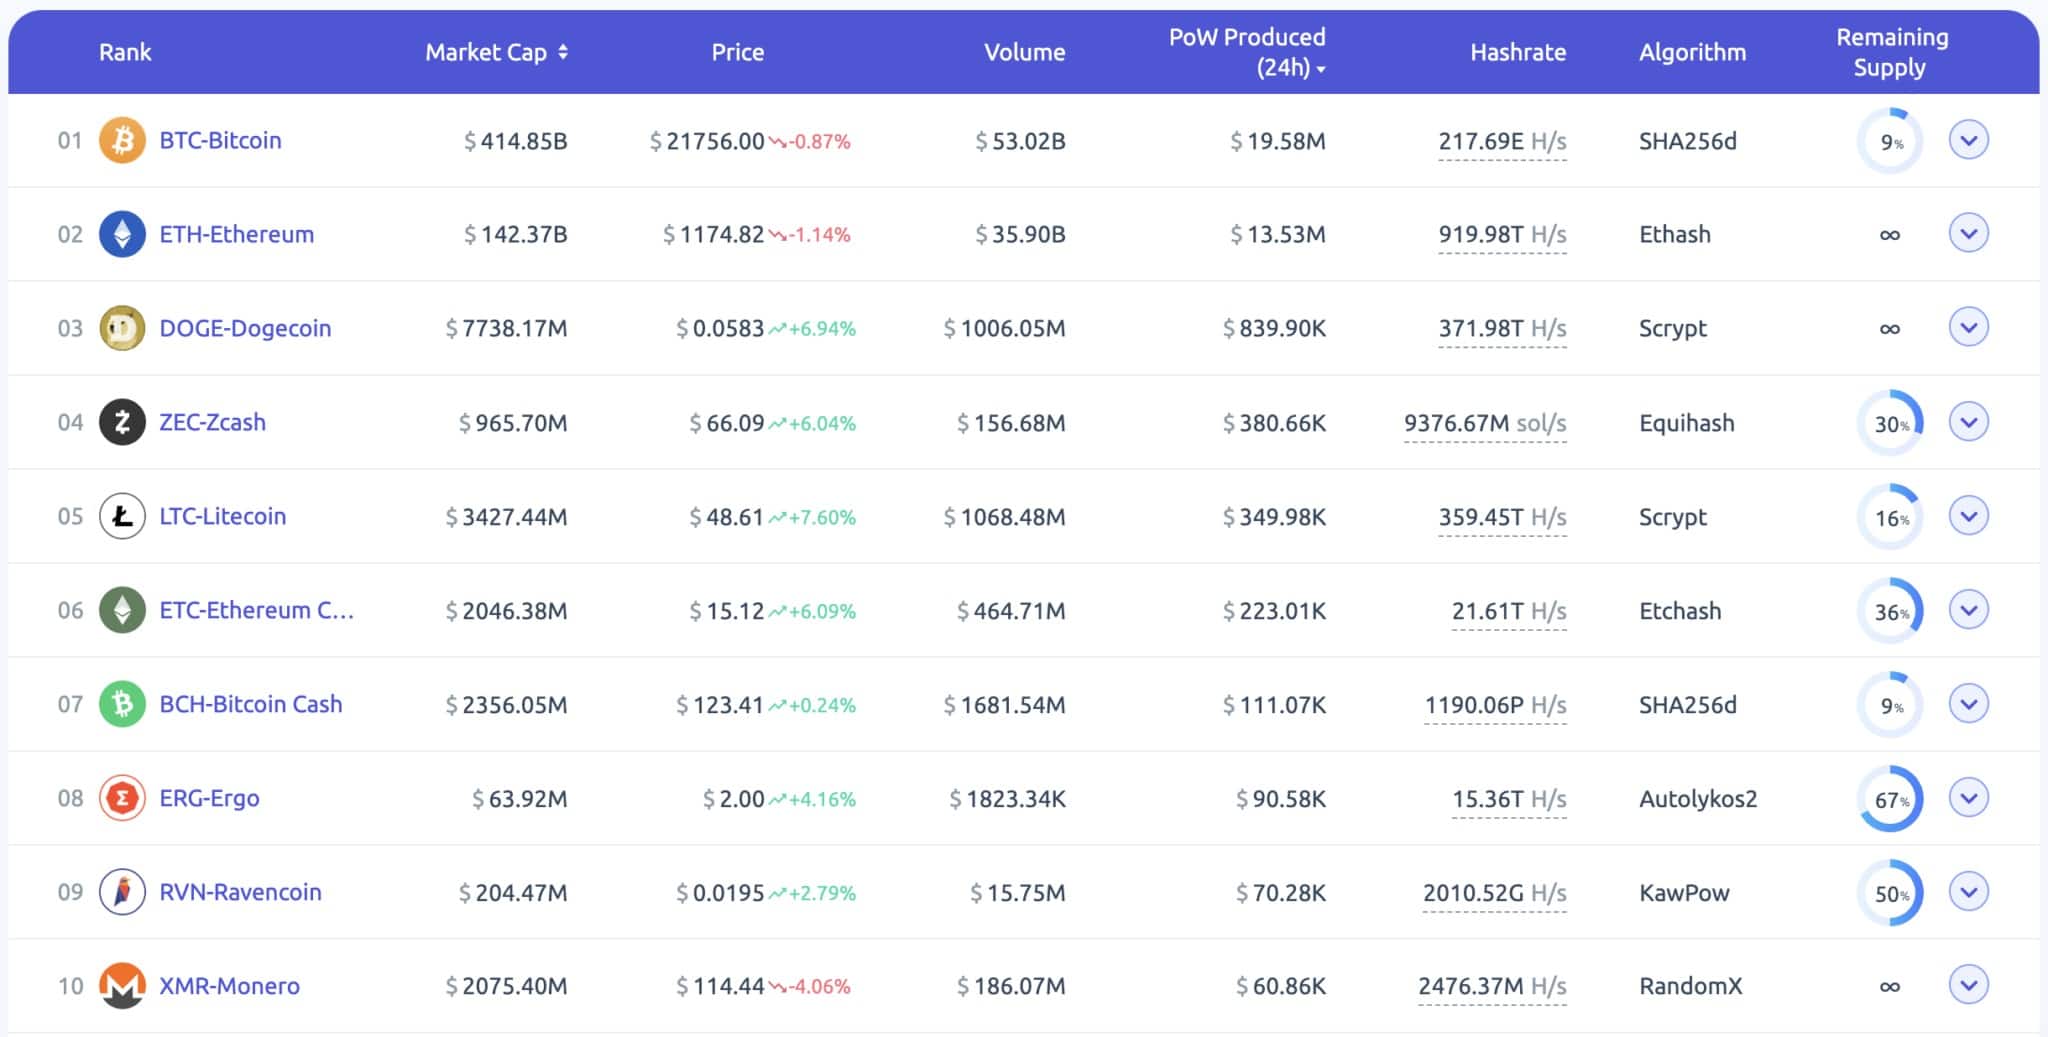Click Bitcoin's 9% remaining supply ring
Viewport: 2048px width, 1037px height.
(x=1890, y=141)
